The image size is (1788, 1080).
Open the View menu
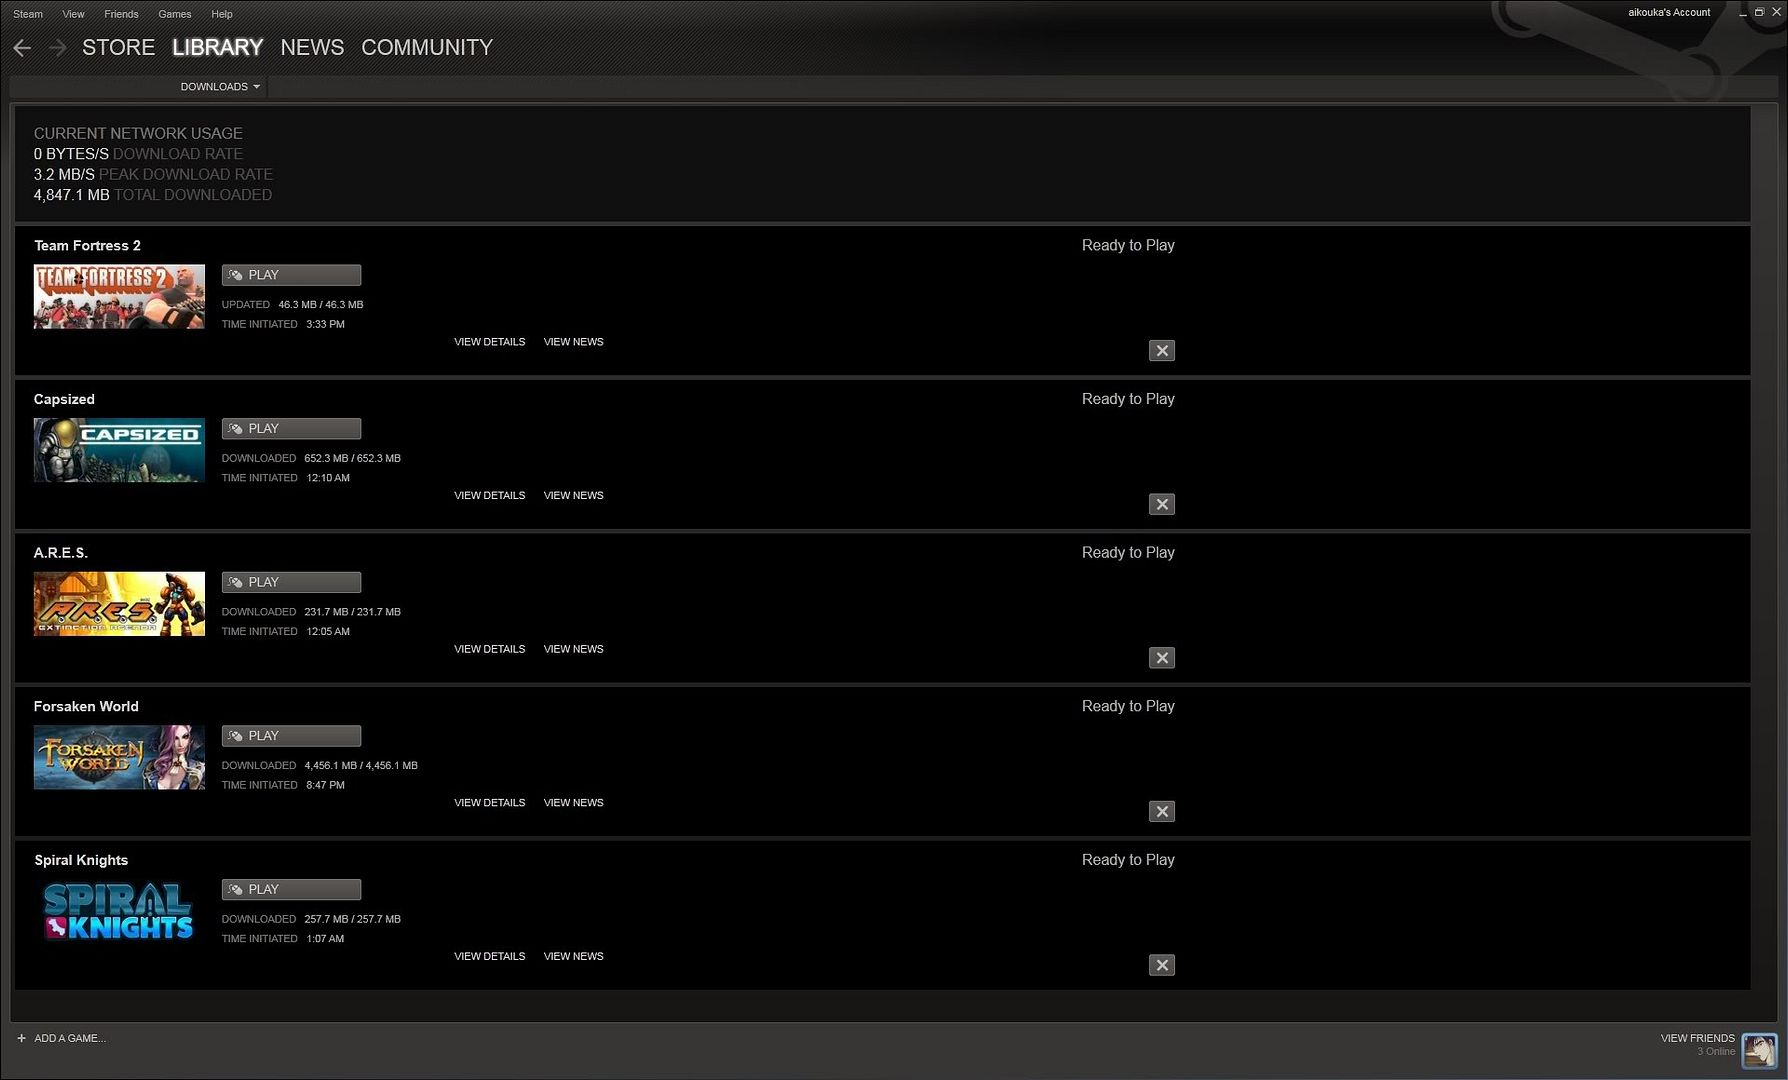(73, 14)
